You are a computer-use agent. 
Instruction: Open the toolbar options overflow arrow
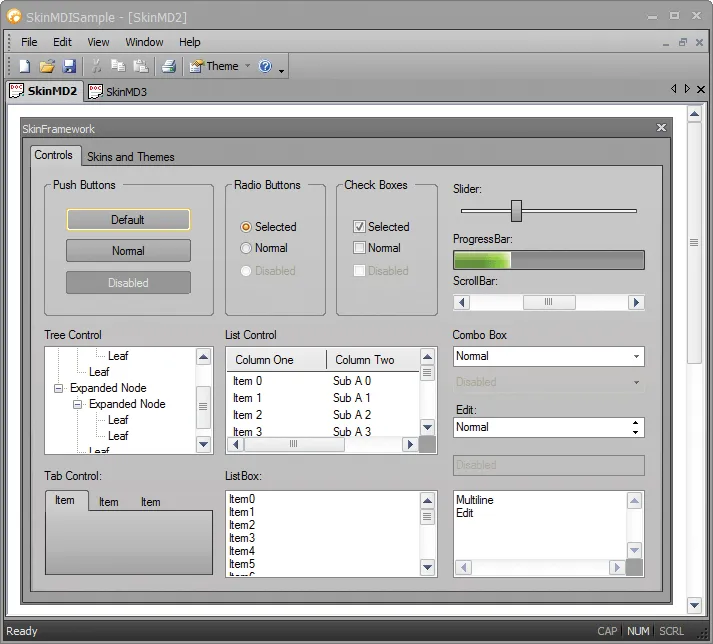coord(281,71)
